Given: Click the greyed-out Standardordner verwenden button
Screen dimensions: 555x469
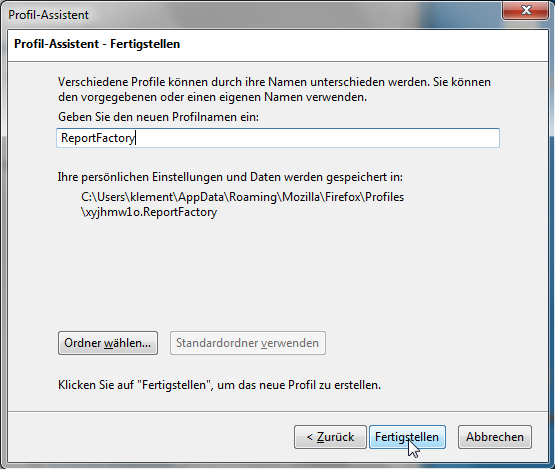Looking at the screenshot, I should coord(248,343).
